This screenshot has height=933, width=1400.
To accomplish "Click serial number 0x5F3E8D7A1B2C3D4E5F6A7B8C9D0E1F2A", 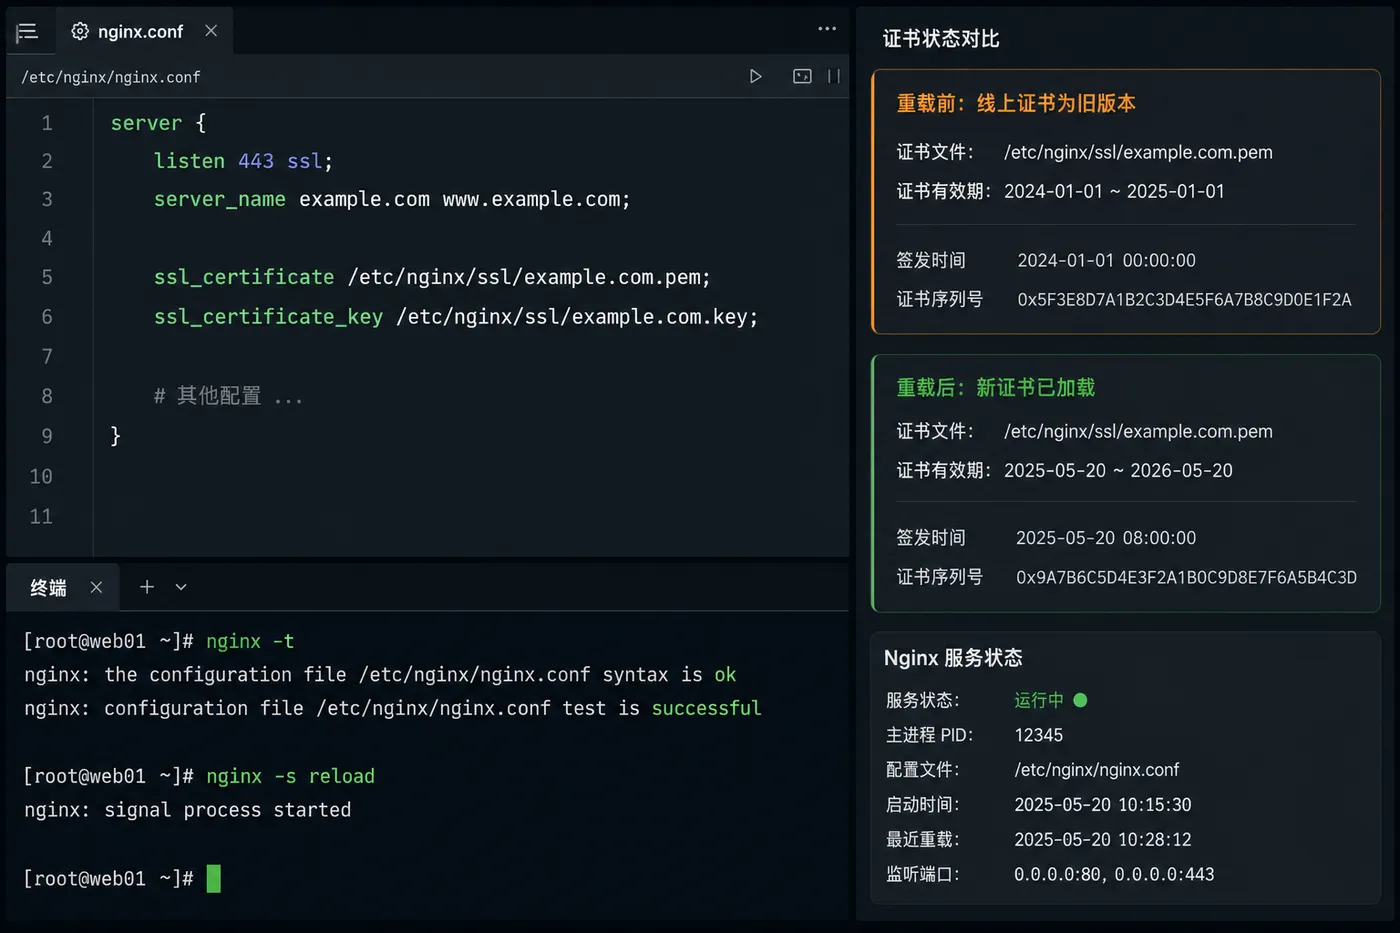I will (x=1184, y=299).
